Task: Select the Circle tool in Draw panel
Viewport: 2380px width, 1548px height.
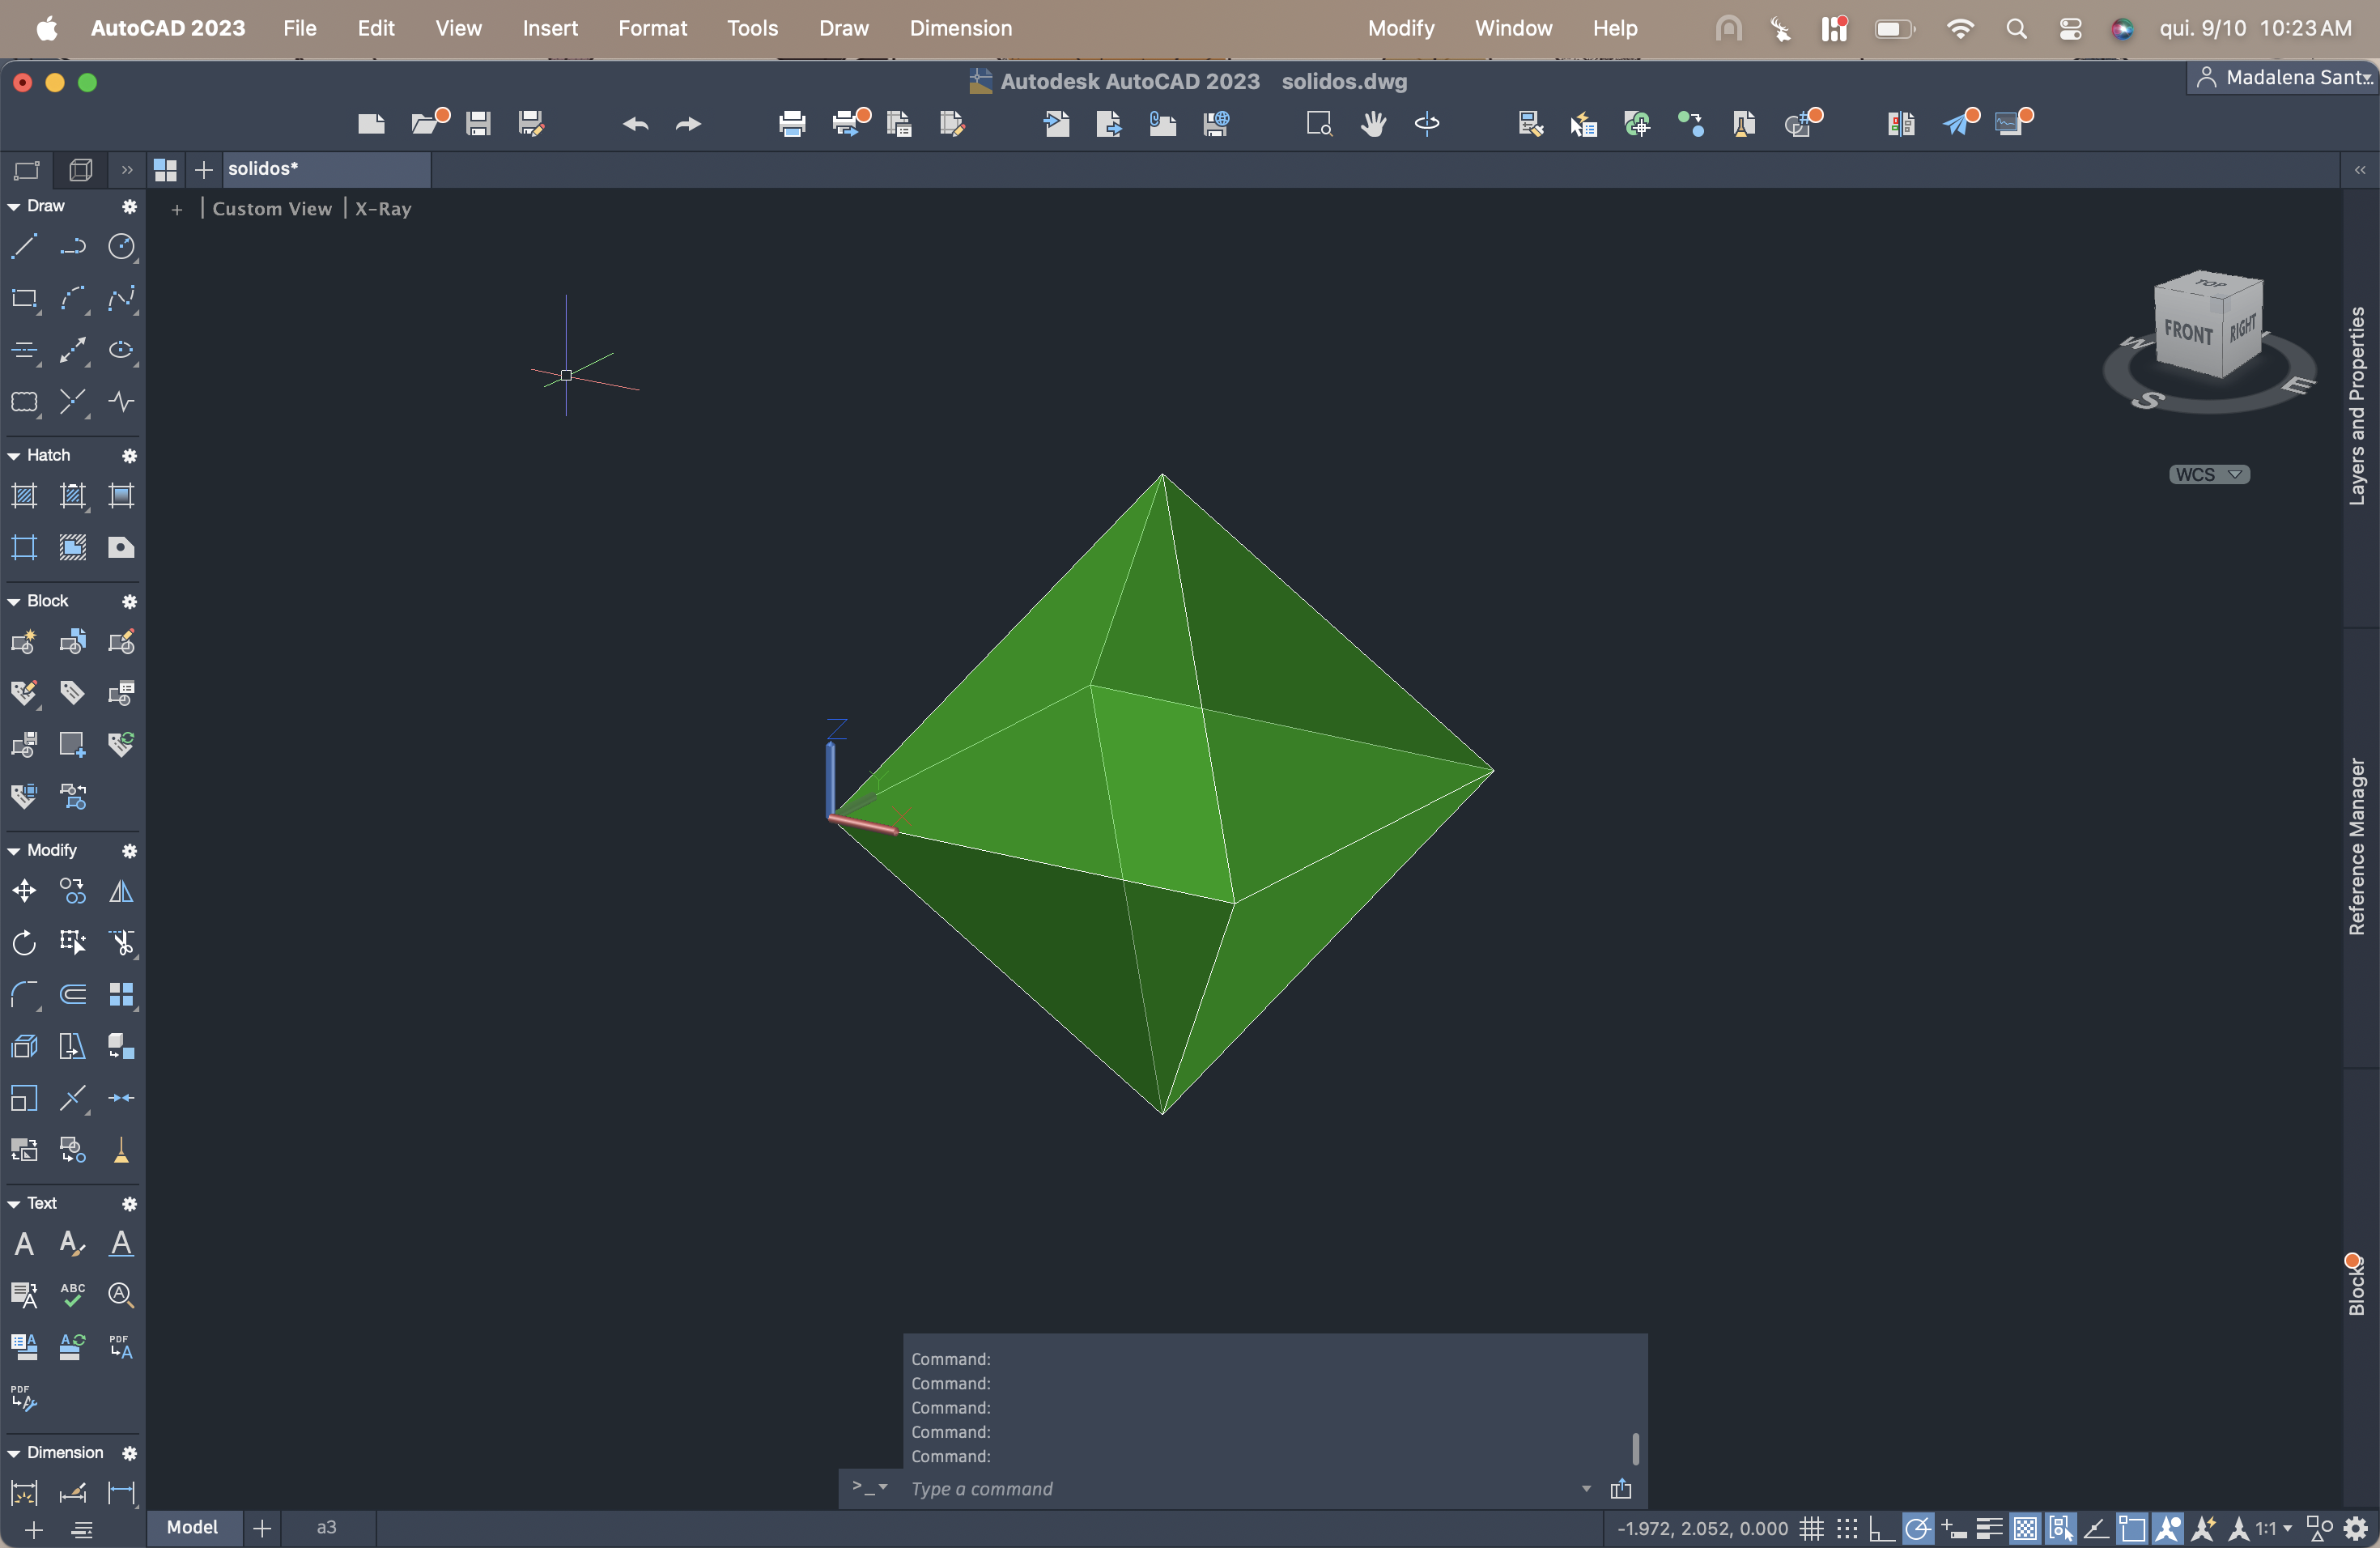Action: (121, 246)
